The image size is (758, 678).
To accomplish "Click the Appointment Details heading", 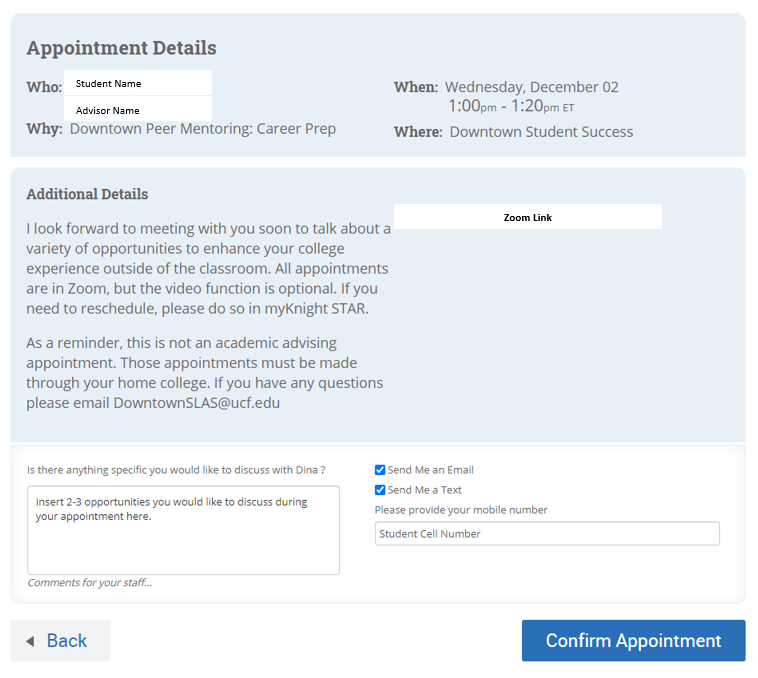I will pyautogui.click(x=121, y=48).
